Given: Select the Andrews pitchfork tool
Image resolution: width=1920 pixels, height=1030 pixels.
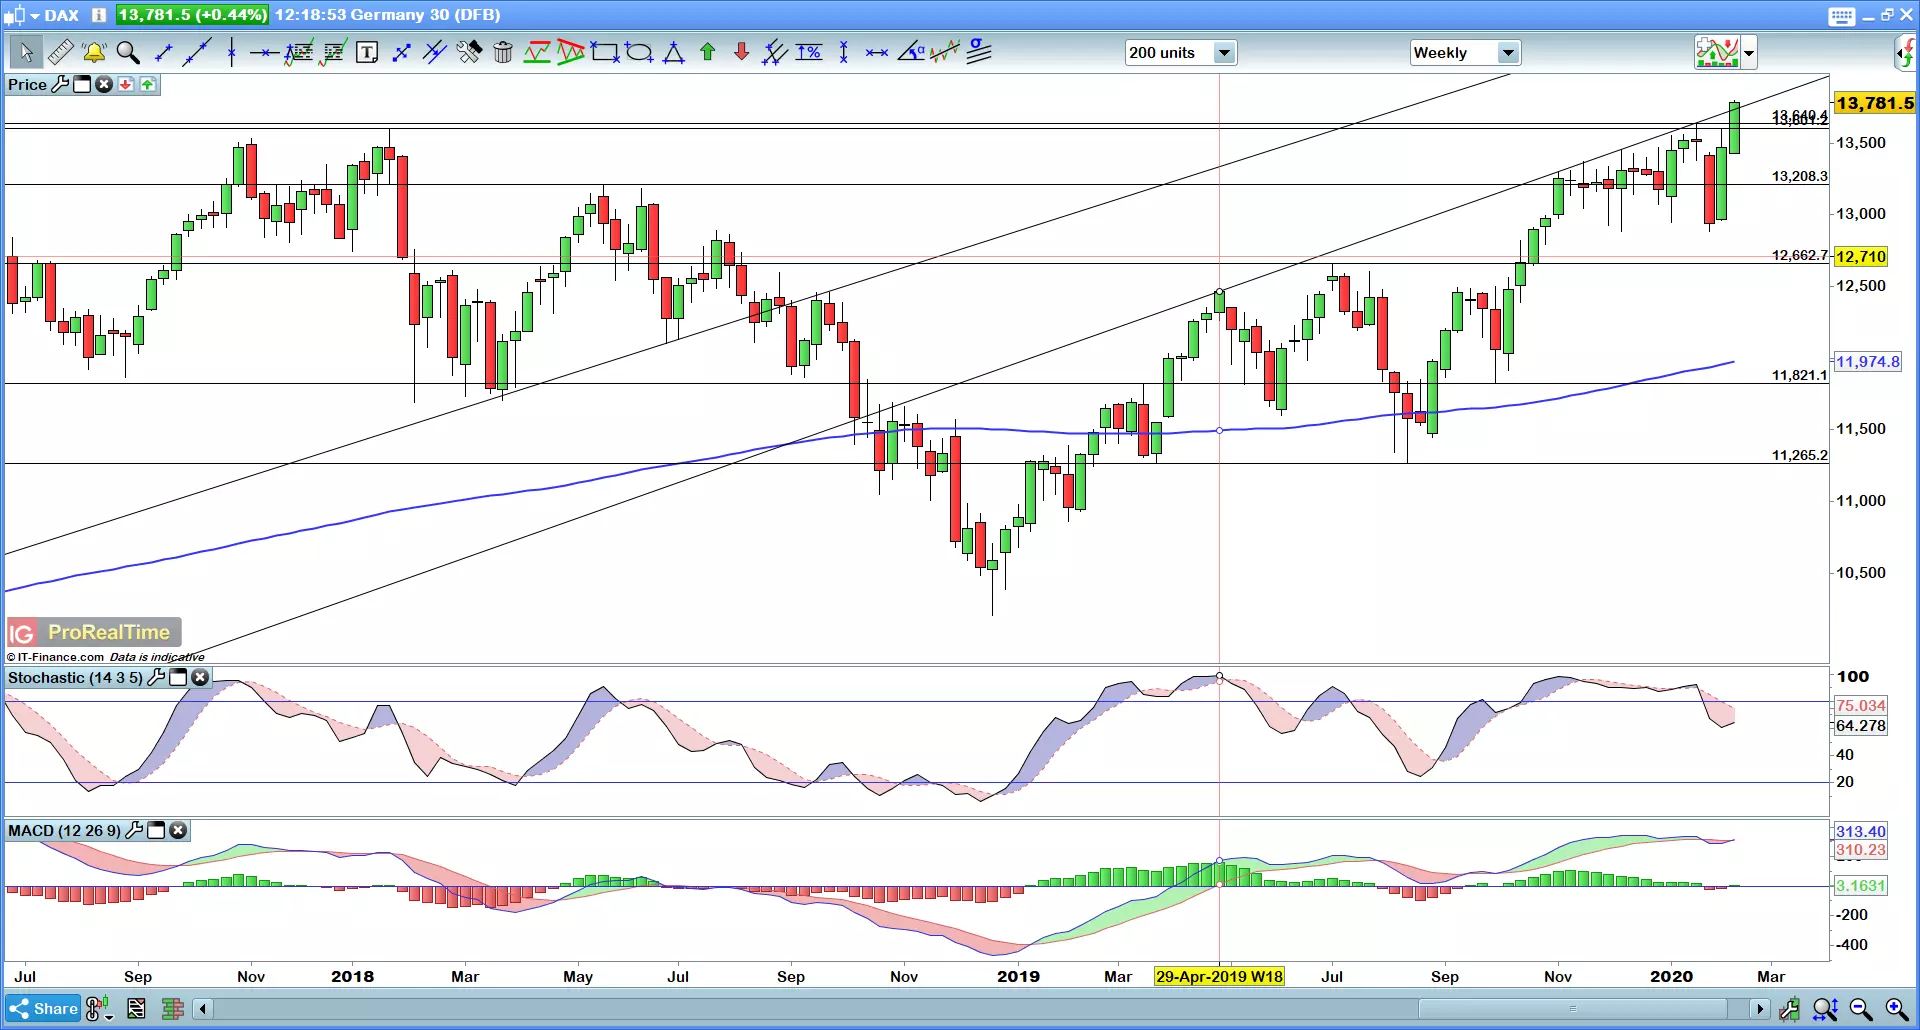Looking at the screenshot, I should [775, 52].
